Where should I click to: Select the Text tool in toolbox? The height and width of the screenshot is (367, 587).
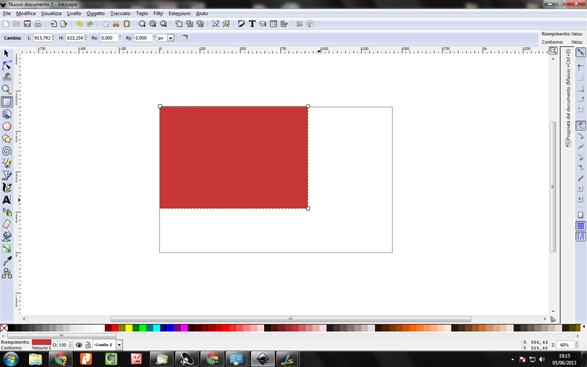[6, 200]
